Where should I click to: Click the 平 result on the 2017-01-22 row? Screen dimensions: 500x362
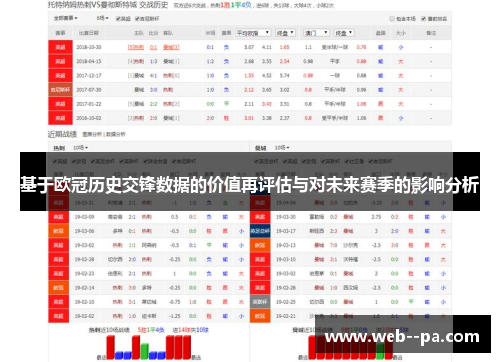pyautogui.click(x=226, y=104)
